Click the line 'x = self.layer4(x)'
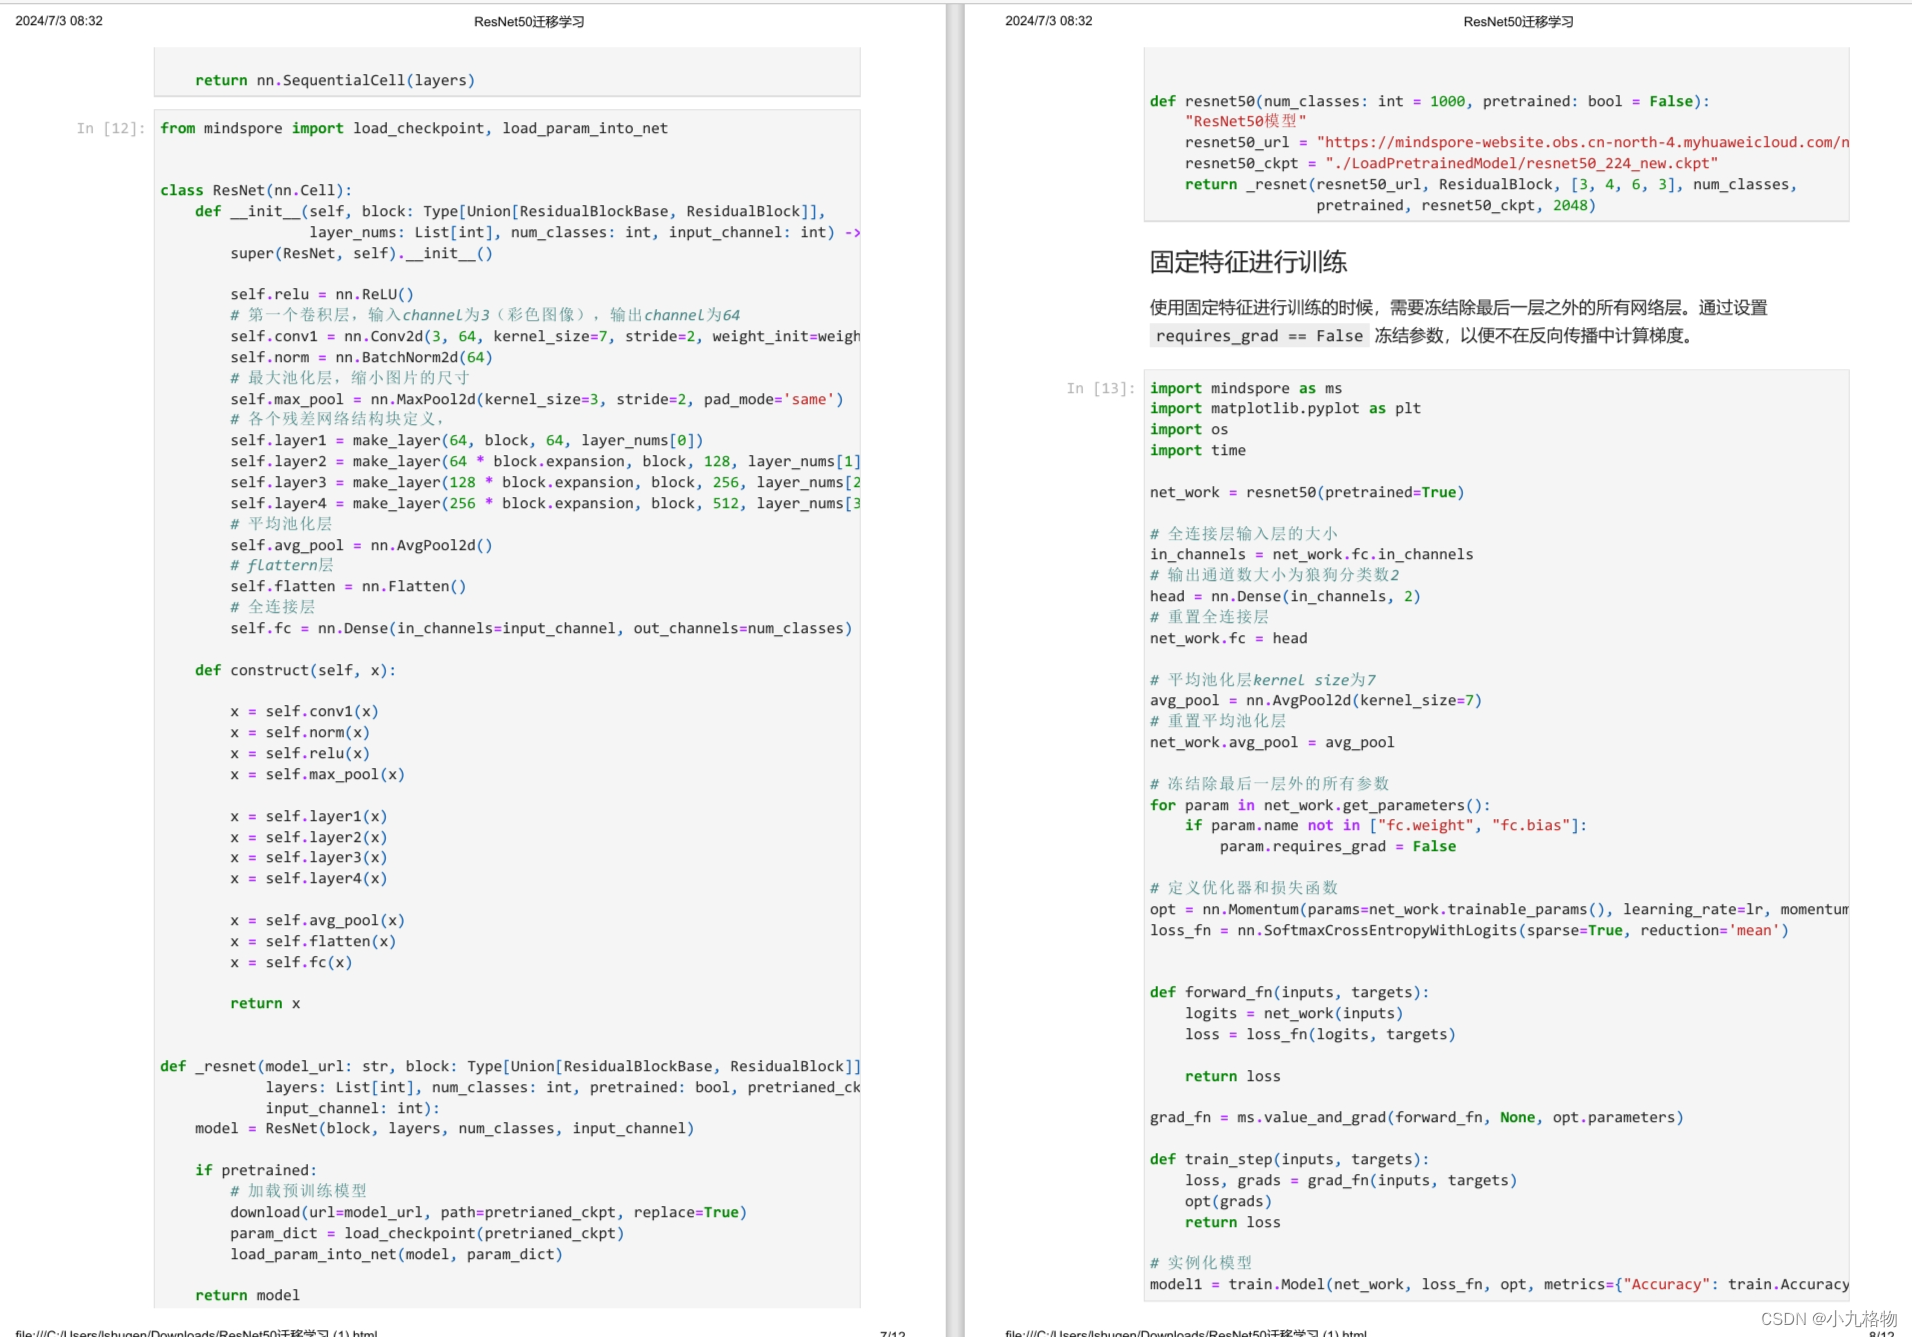1912x1337 pixels. click(309, 878)
